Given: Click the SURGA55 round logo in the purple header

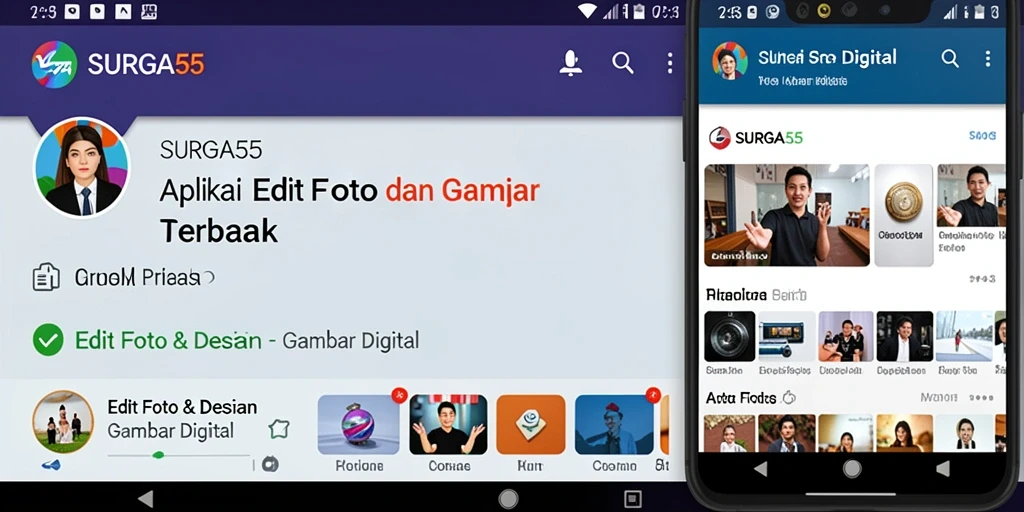Looking at the screenshot, I should 54,64.
